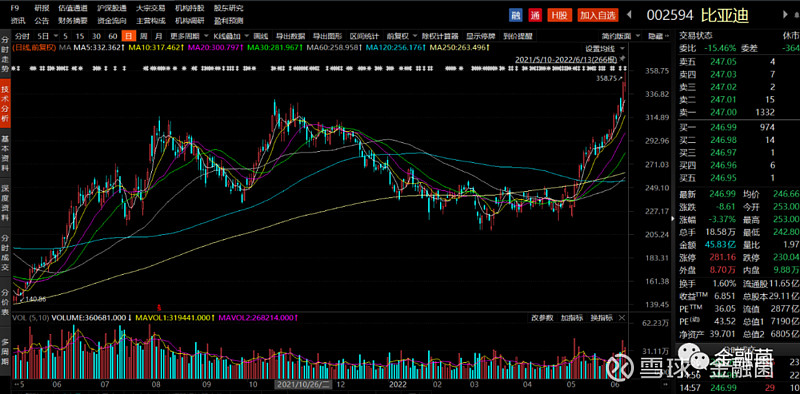Select the 日 daily period
Viewport: 800px width, 394px height.
[129, 36]
